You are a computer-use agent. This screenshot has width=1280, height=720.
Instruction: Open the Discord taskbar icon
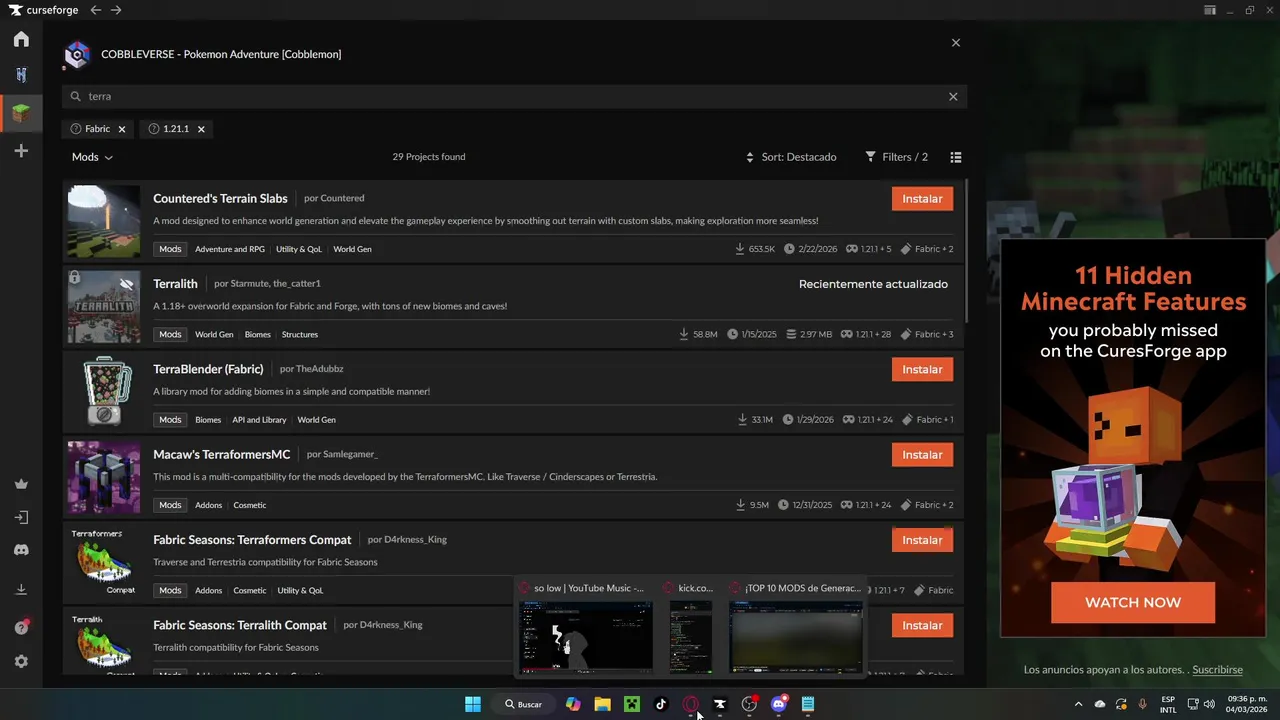click(x=779, y=704)
